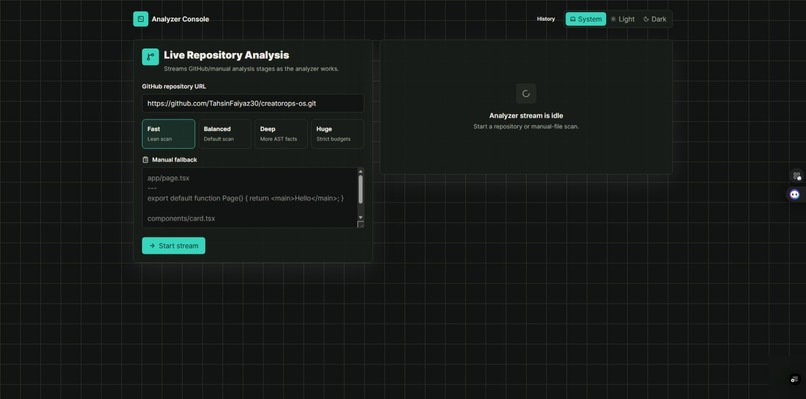Click the 'Start a repository or manual-file scan.' text
Image resolution: width=806 pixels, height=399 pixels.
point(526,126)
